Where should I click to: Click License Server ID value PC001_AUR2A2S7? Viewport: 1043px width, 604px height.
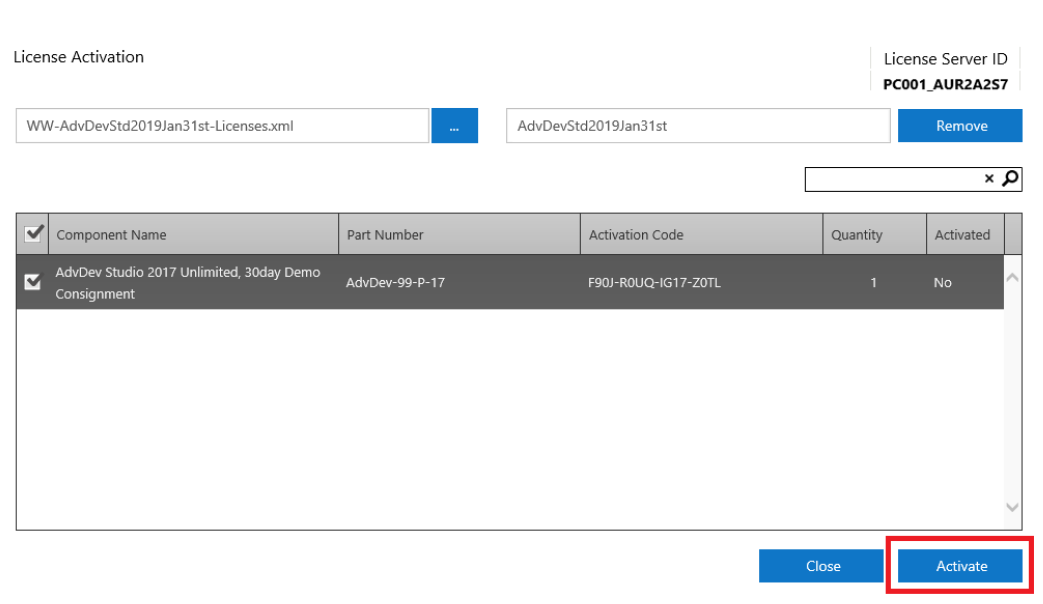coord(945,84)
